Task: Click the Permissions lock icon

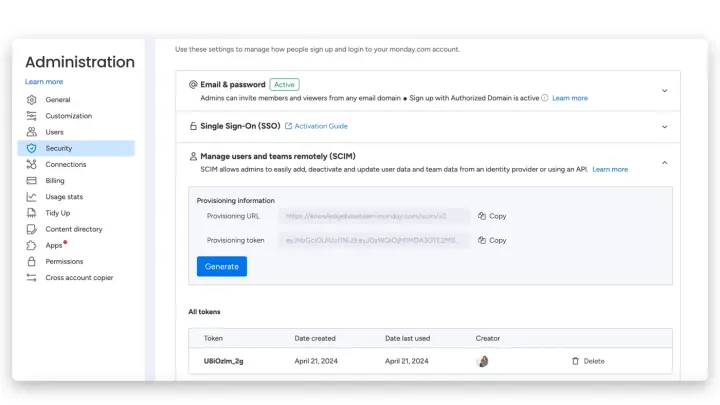Action: click(x=31, y=261)
